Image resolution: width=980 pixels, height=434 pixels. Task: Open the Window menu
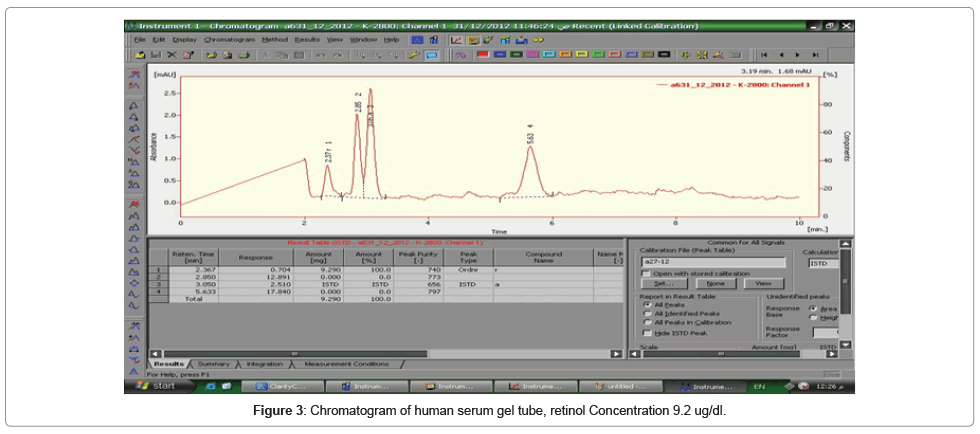pos(363,40)
